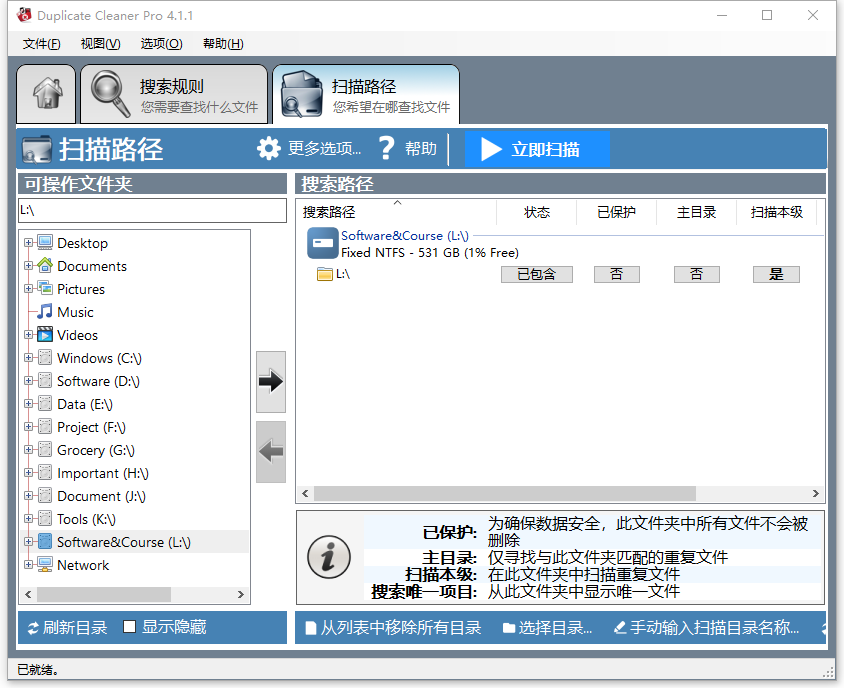This screenshot has width=844, height=688.
Task: Expand the Data (E:\) tree node
Action: click(29, 404)
